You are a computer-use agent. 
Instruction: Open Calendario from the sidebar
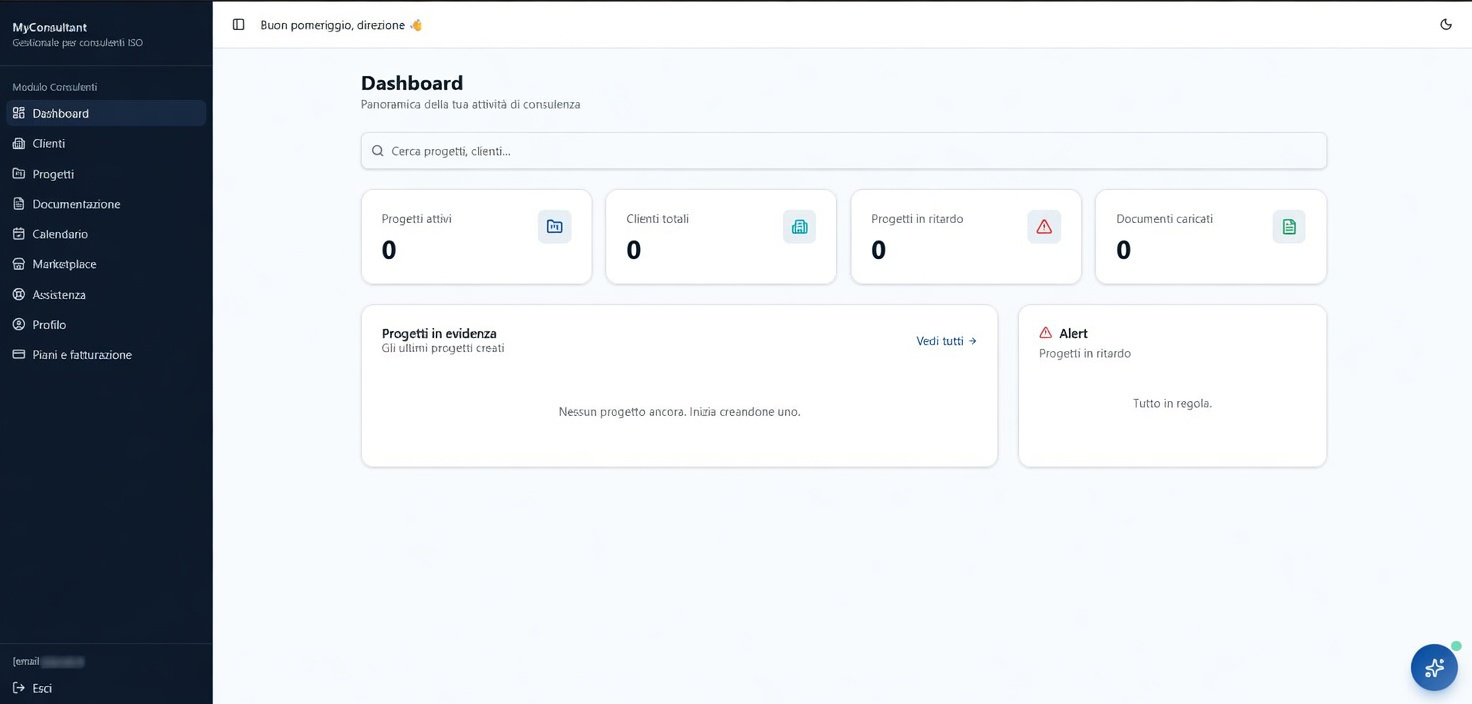pyautogui.click(x=106, y=233)
